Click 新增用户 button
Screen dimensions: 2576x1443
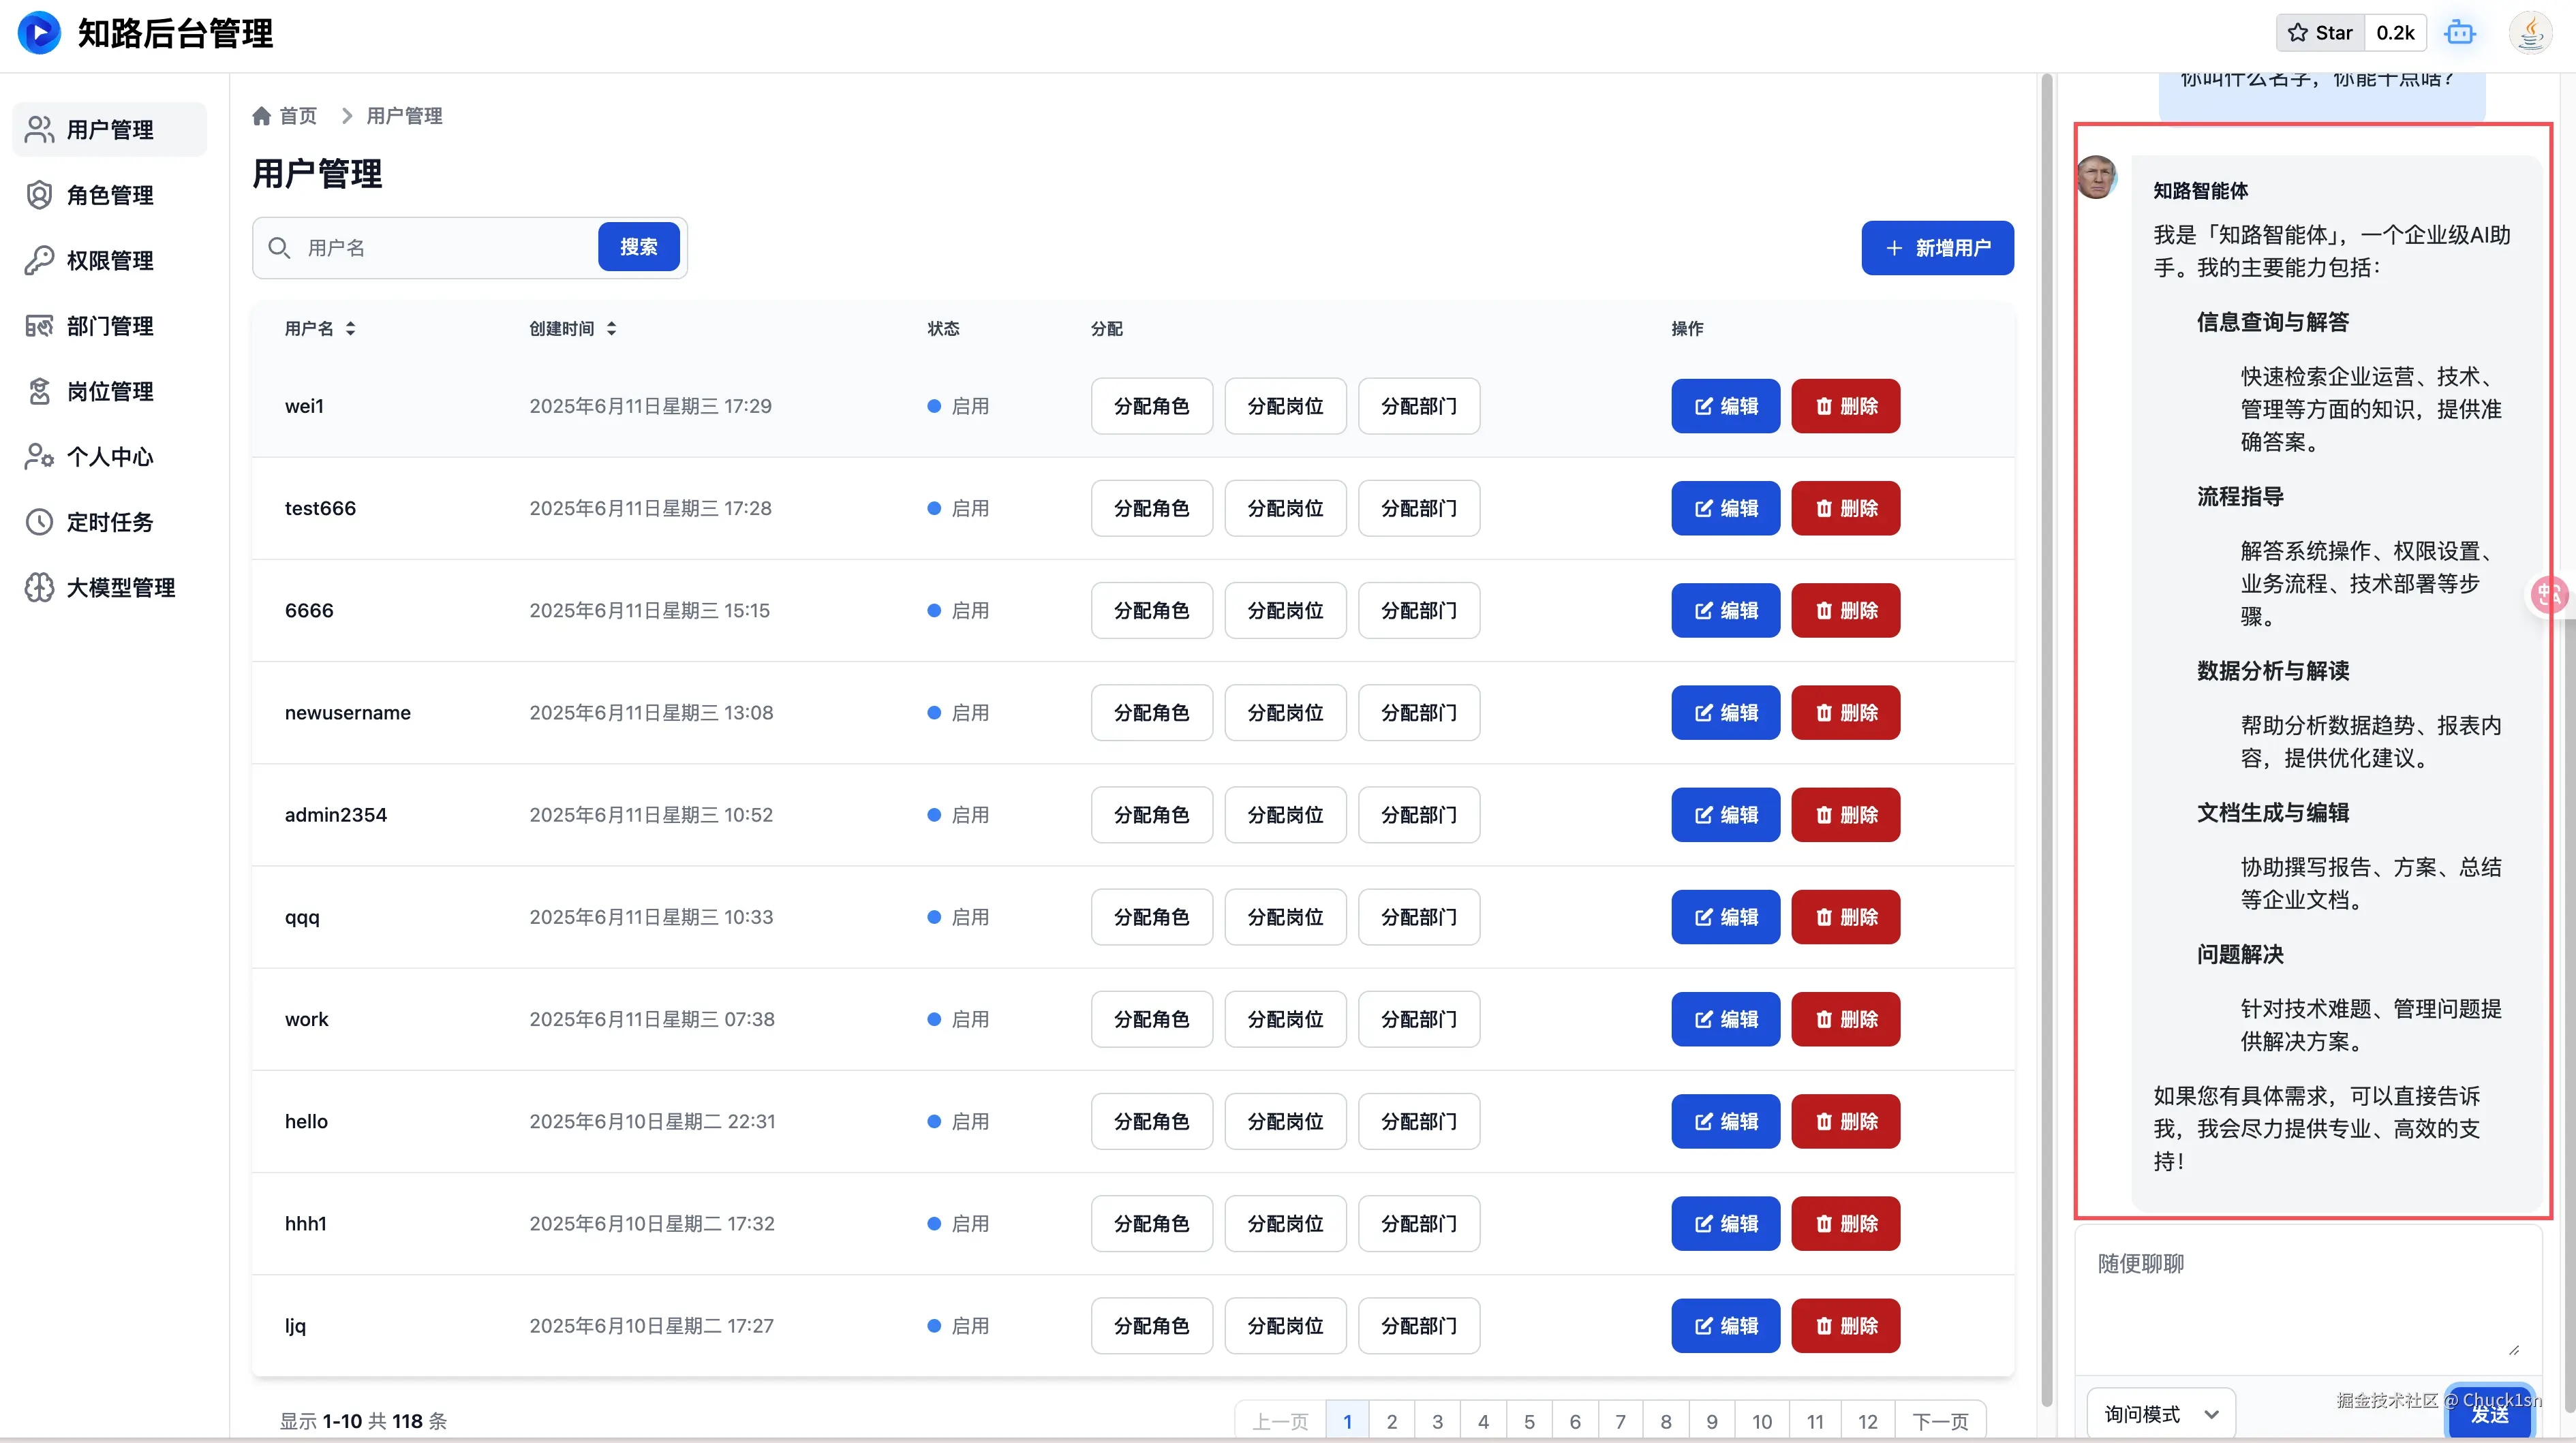[x=1937, y=248]
